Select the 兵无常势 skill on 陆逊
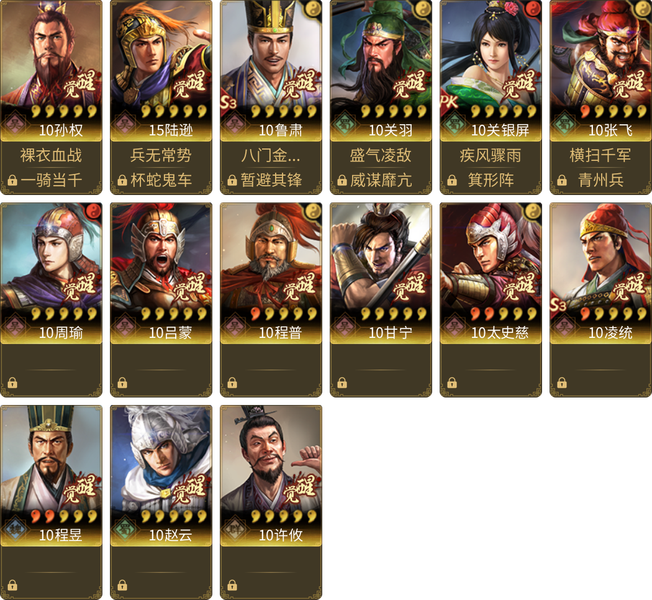The height and width of the screenshot is (600, 652). (x=161, y=156)
